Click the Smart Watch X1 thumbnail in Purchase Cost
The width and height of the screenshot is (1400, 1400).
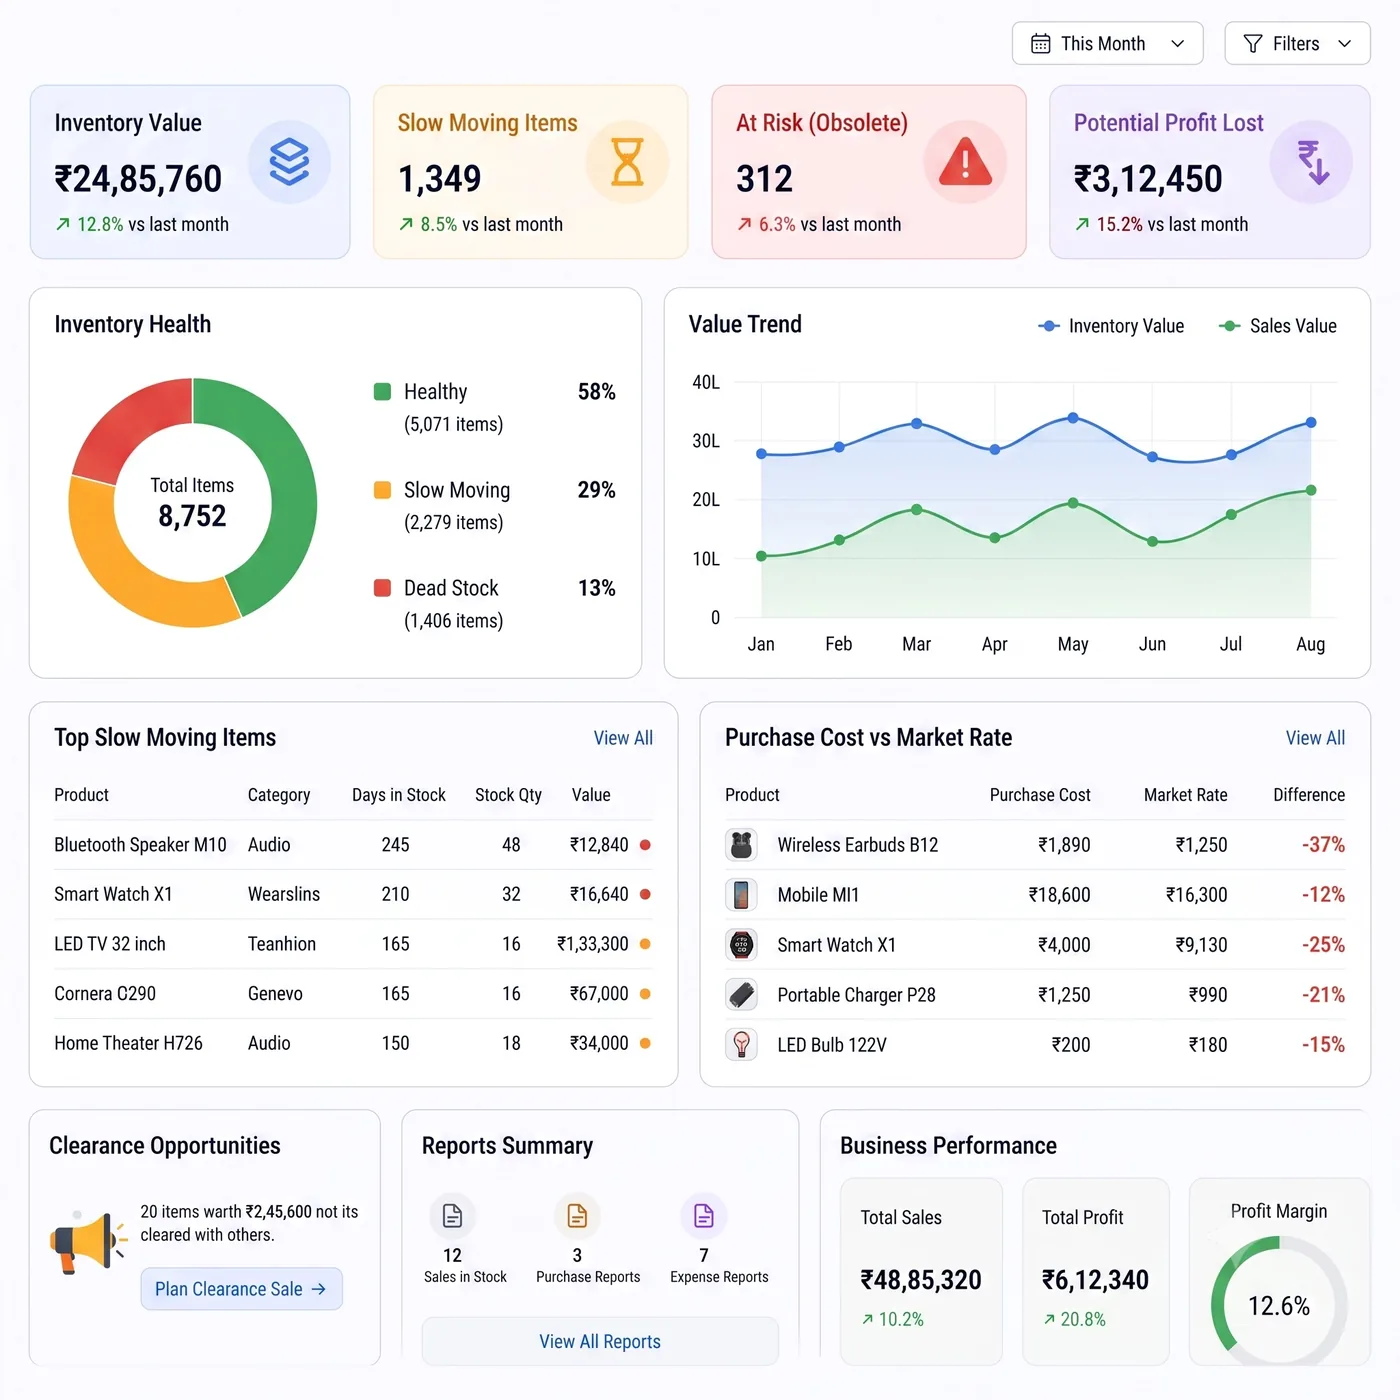(x=741, y=945)
